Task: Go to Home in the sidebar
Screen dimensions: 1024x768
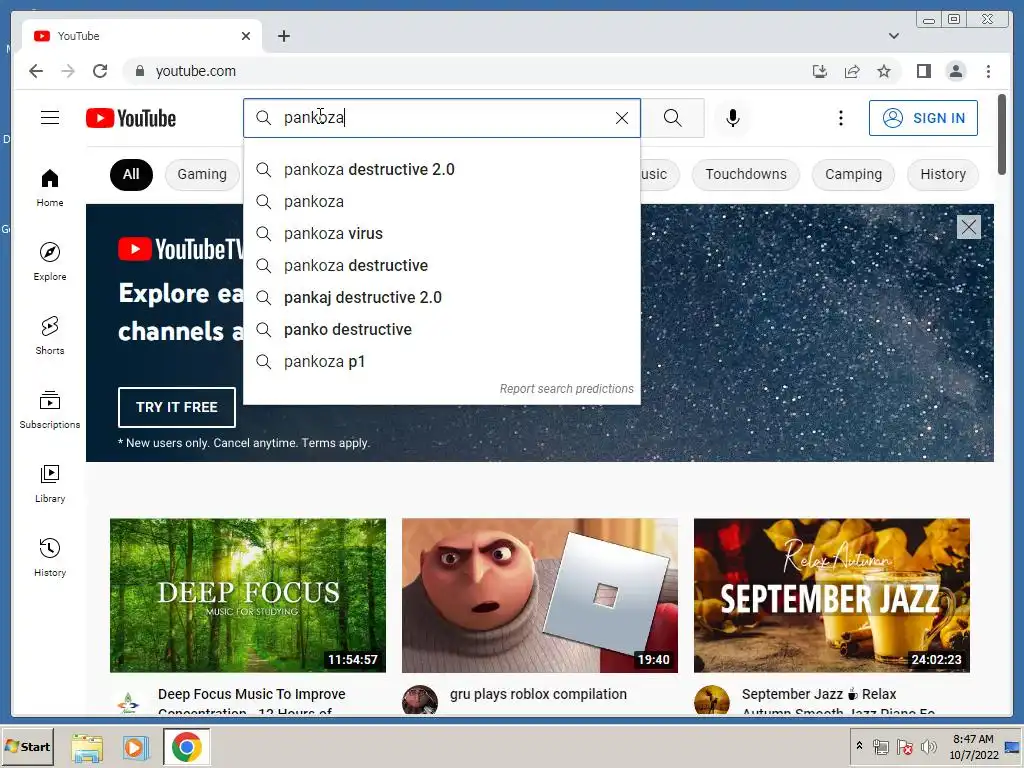Action: click(50, 187)
